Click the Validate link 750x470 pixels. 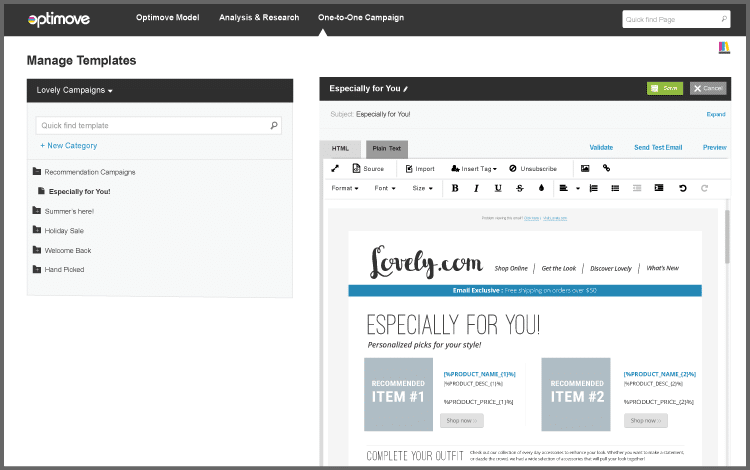click(x=601, y=147)
